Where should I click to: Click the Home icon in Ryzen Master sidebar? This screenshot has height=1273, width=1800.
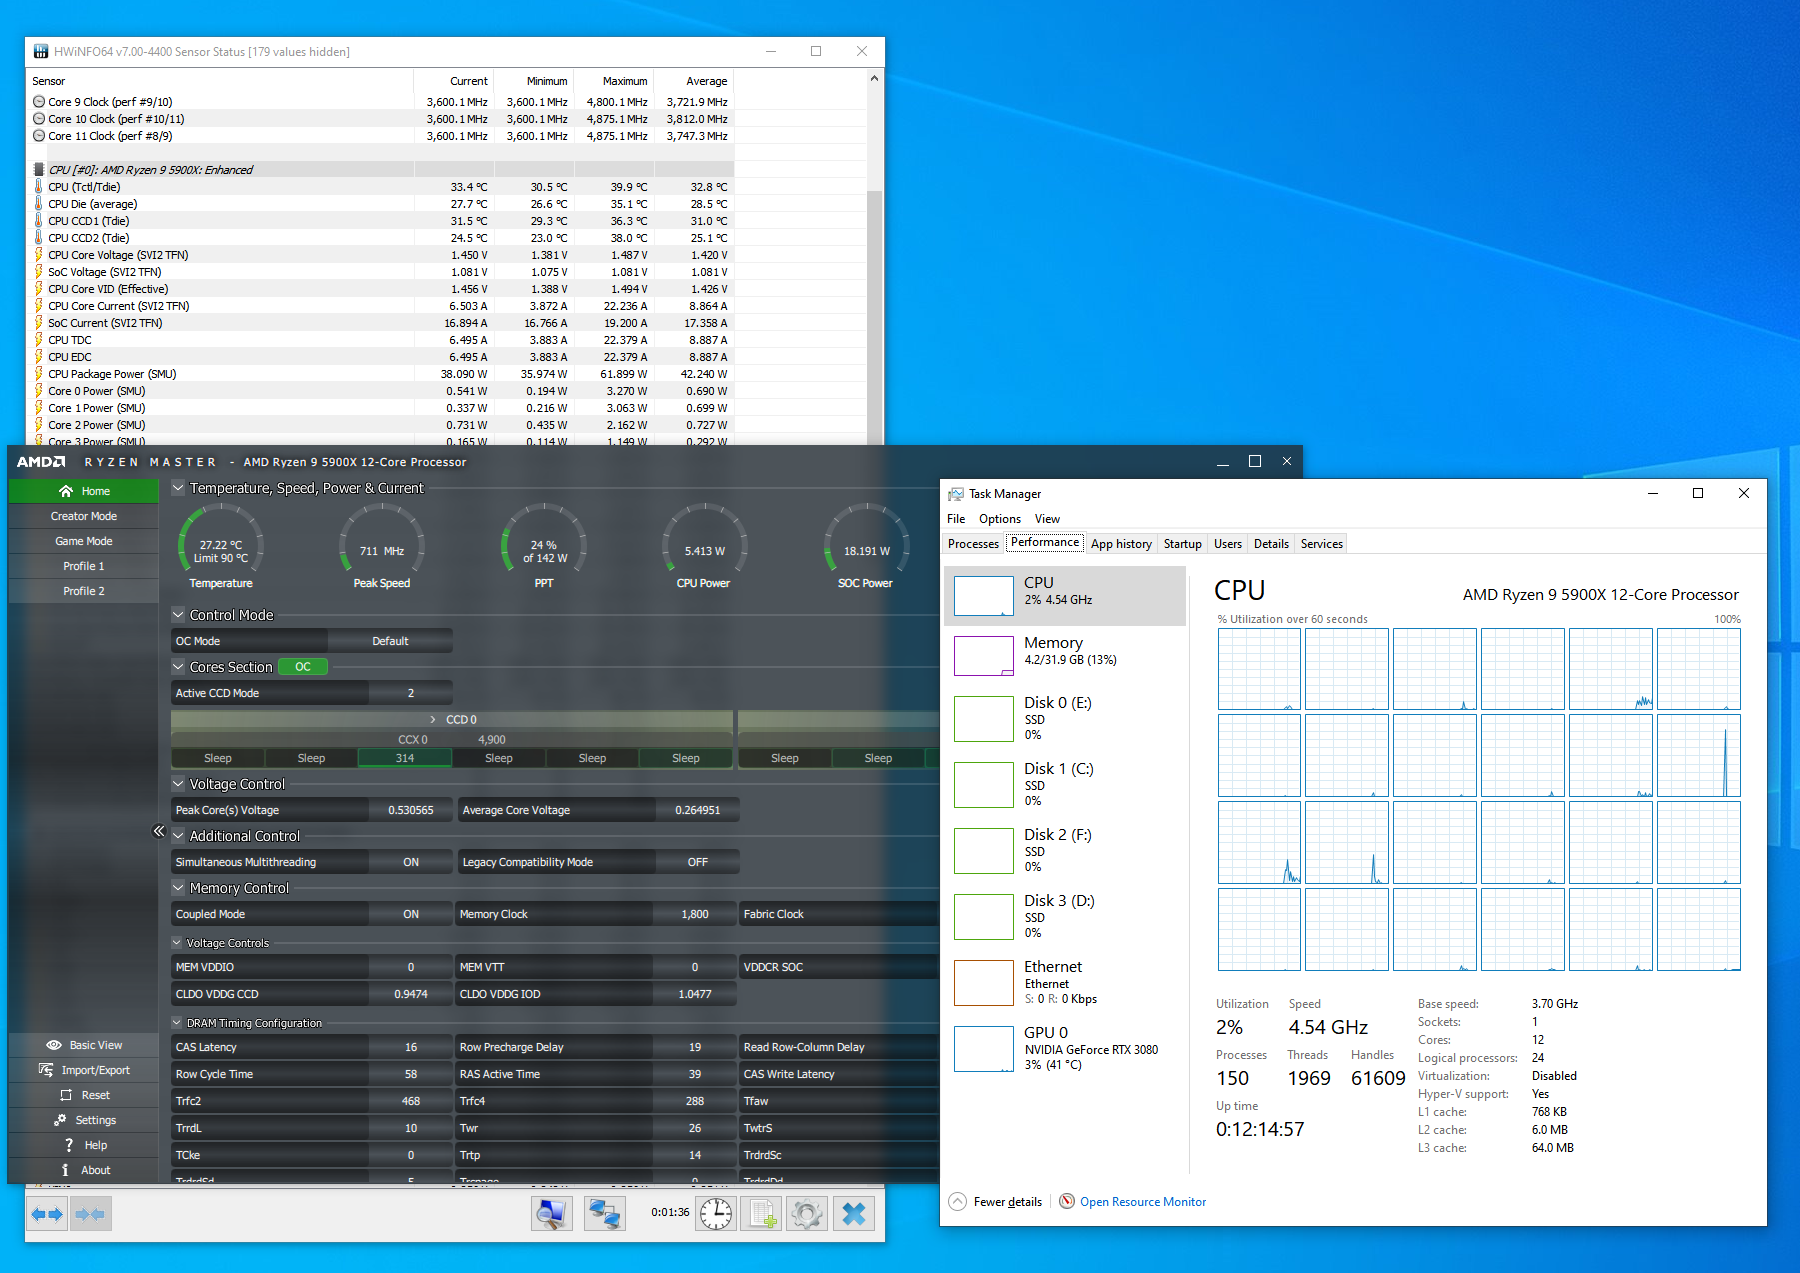[x=66, y=491]
